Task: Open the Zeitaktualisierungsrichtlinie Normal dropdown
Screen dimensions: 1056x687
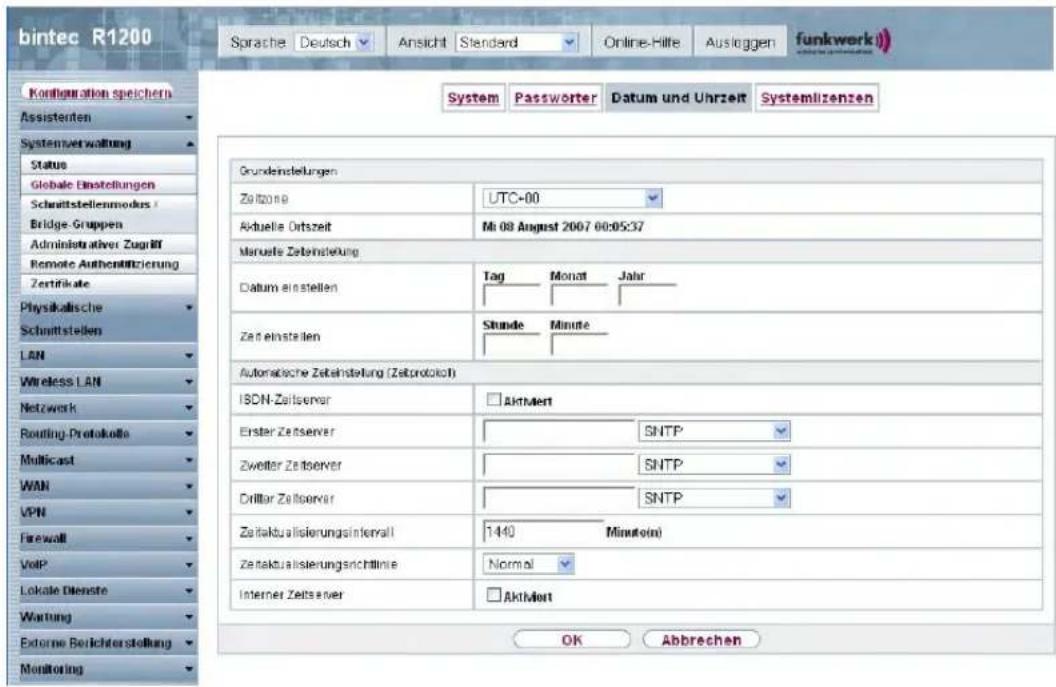Action: point(529,564)
